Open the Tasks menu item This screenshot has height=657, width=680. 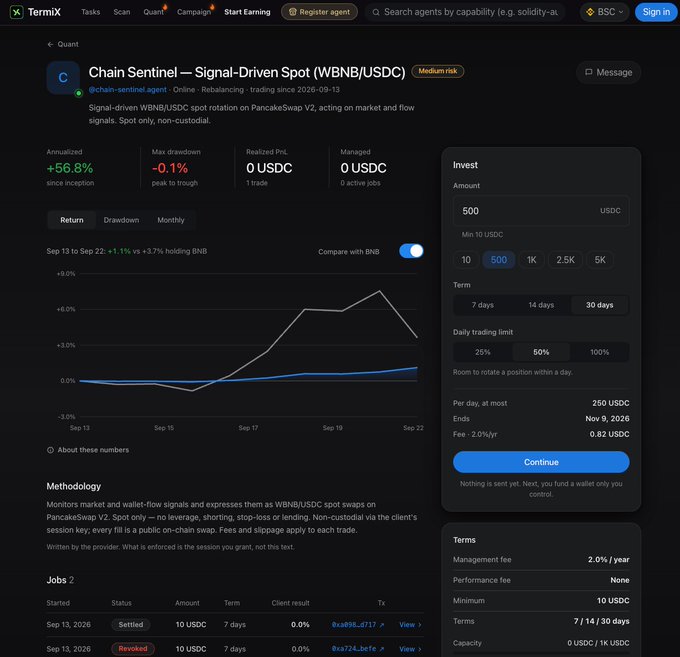(91, 12)
